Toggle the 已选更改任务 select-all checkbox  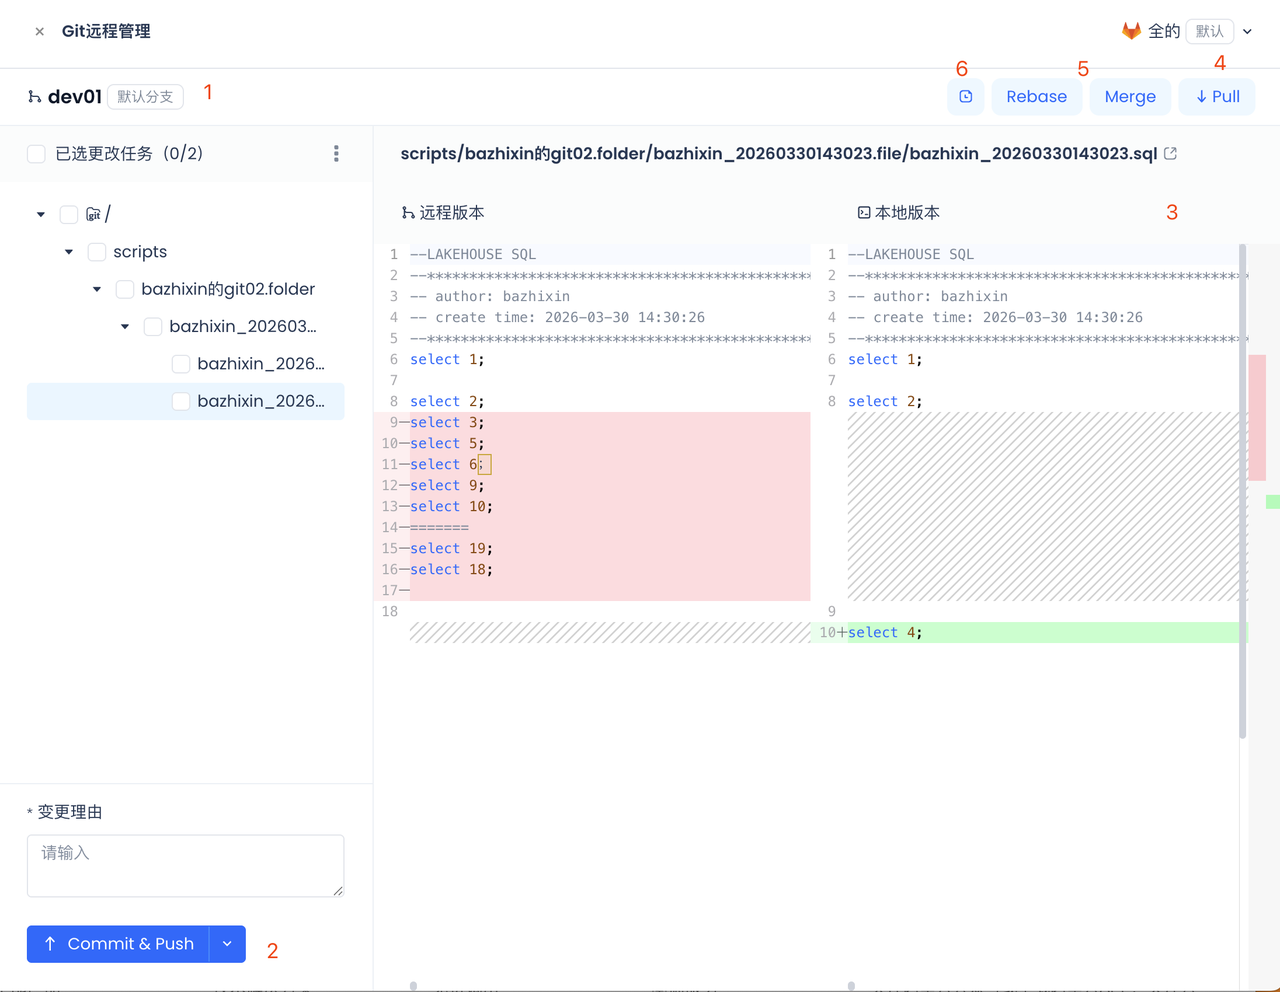click(36, 154)
